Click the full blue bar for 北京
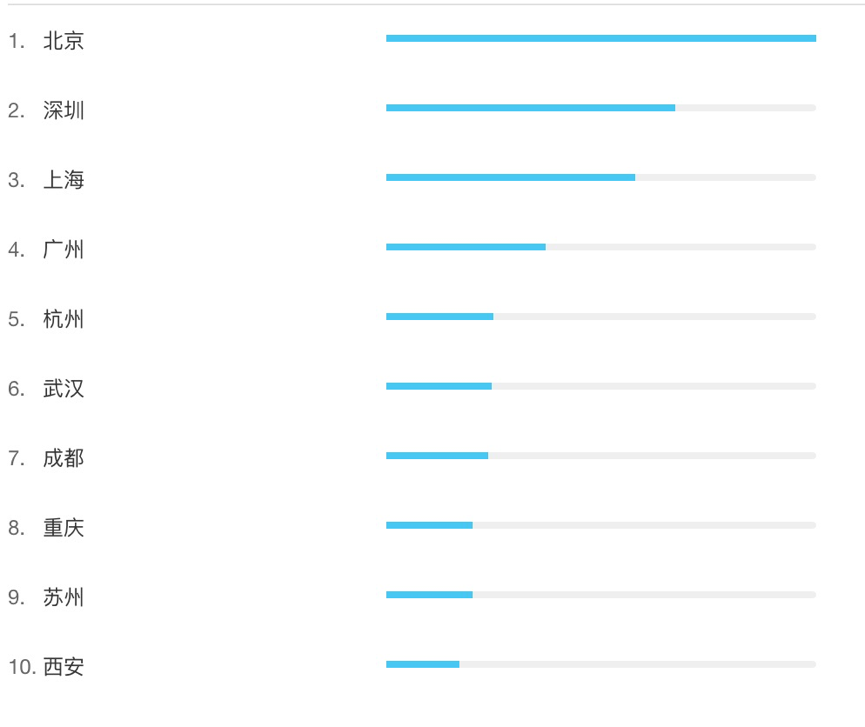865x727 pixels. pyautogui.click(x=601, y=39)
